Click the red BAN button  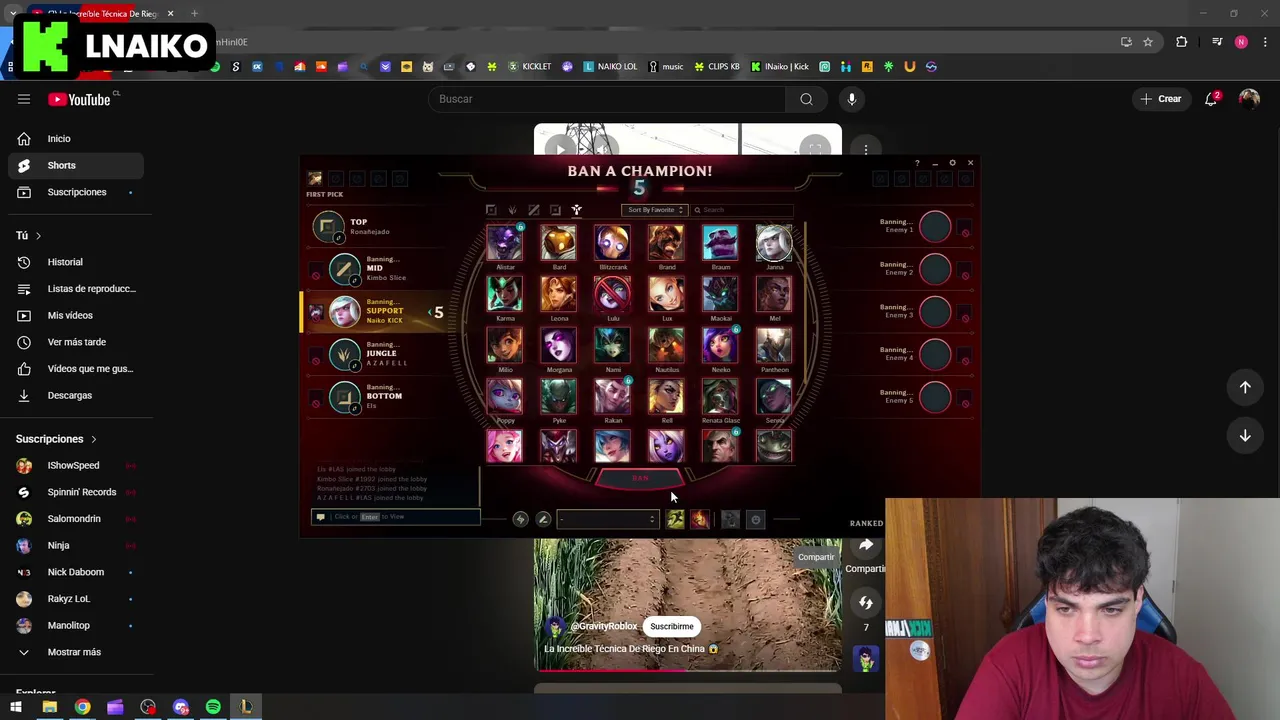[x=640, y=479]
